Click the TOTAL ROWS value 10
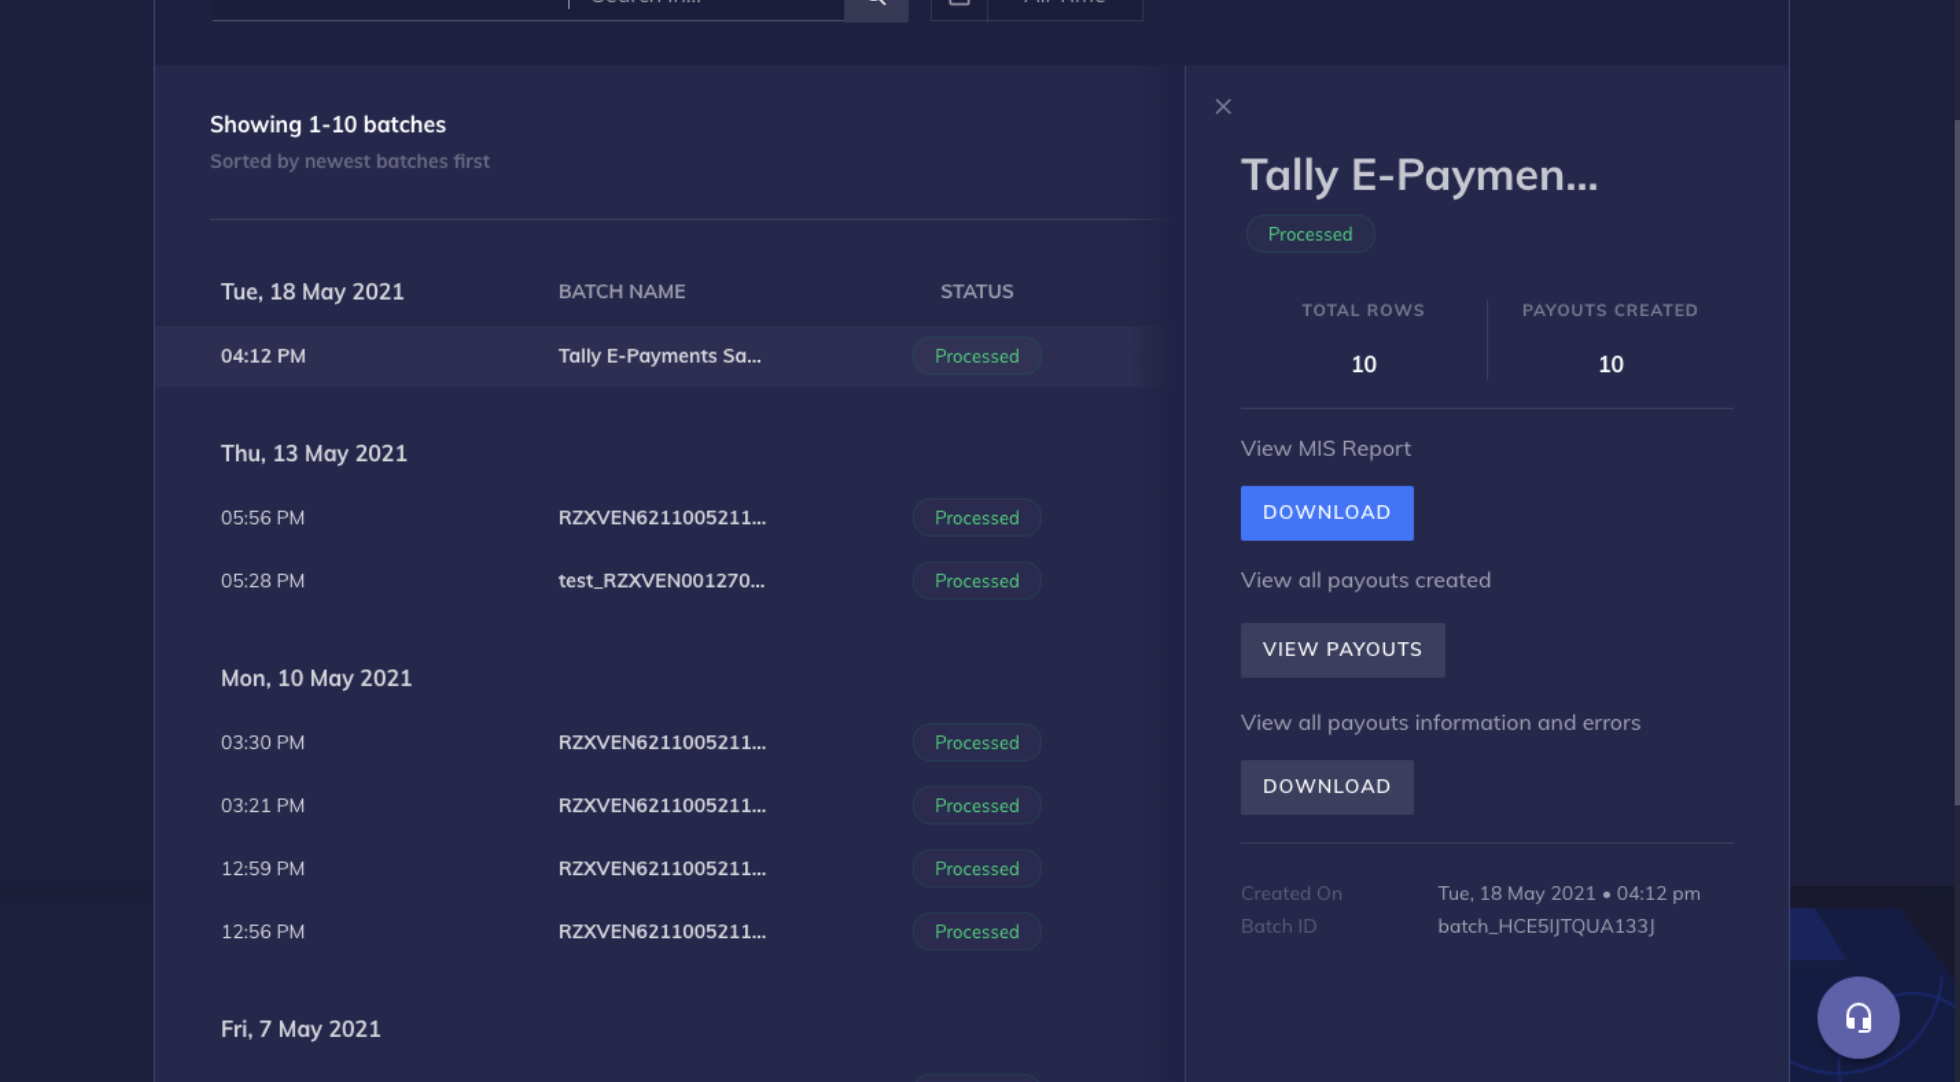 pos(1364,365)
